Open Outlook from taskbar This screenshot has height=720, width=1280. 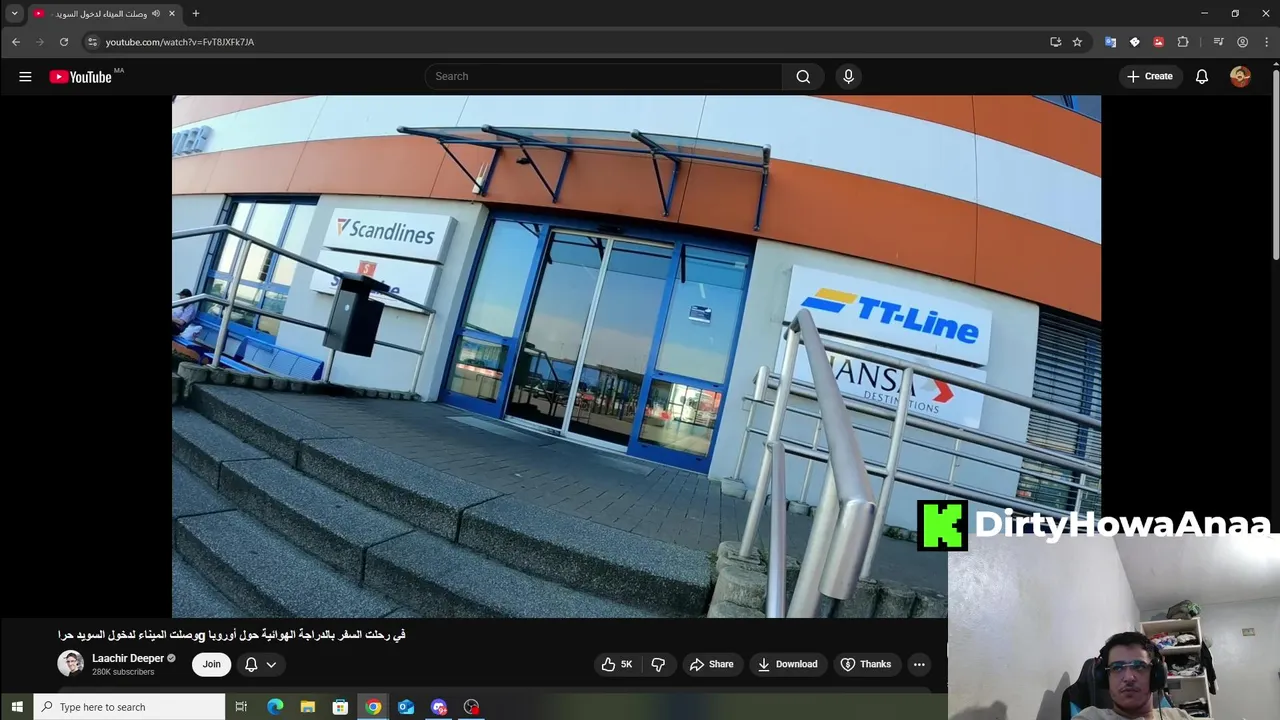point(406,707)
